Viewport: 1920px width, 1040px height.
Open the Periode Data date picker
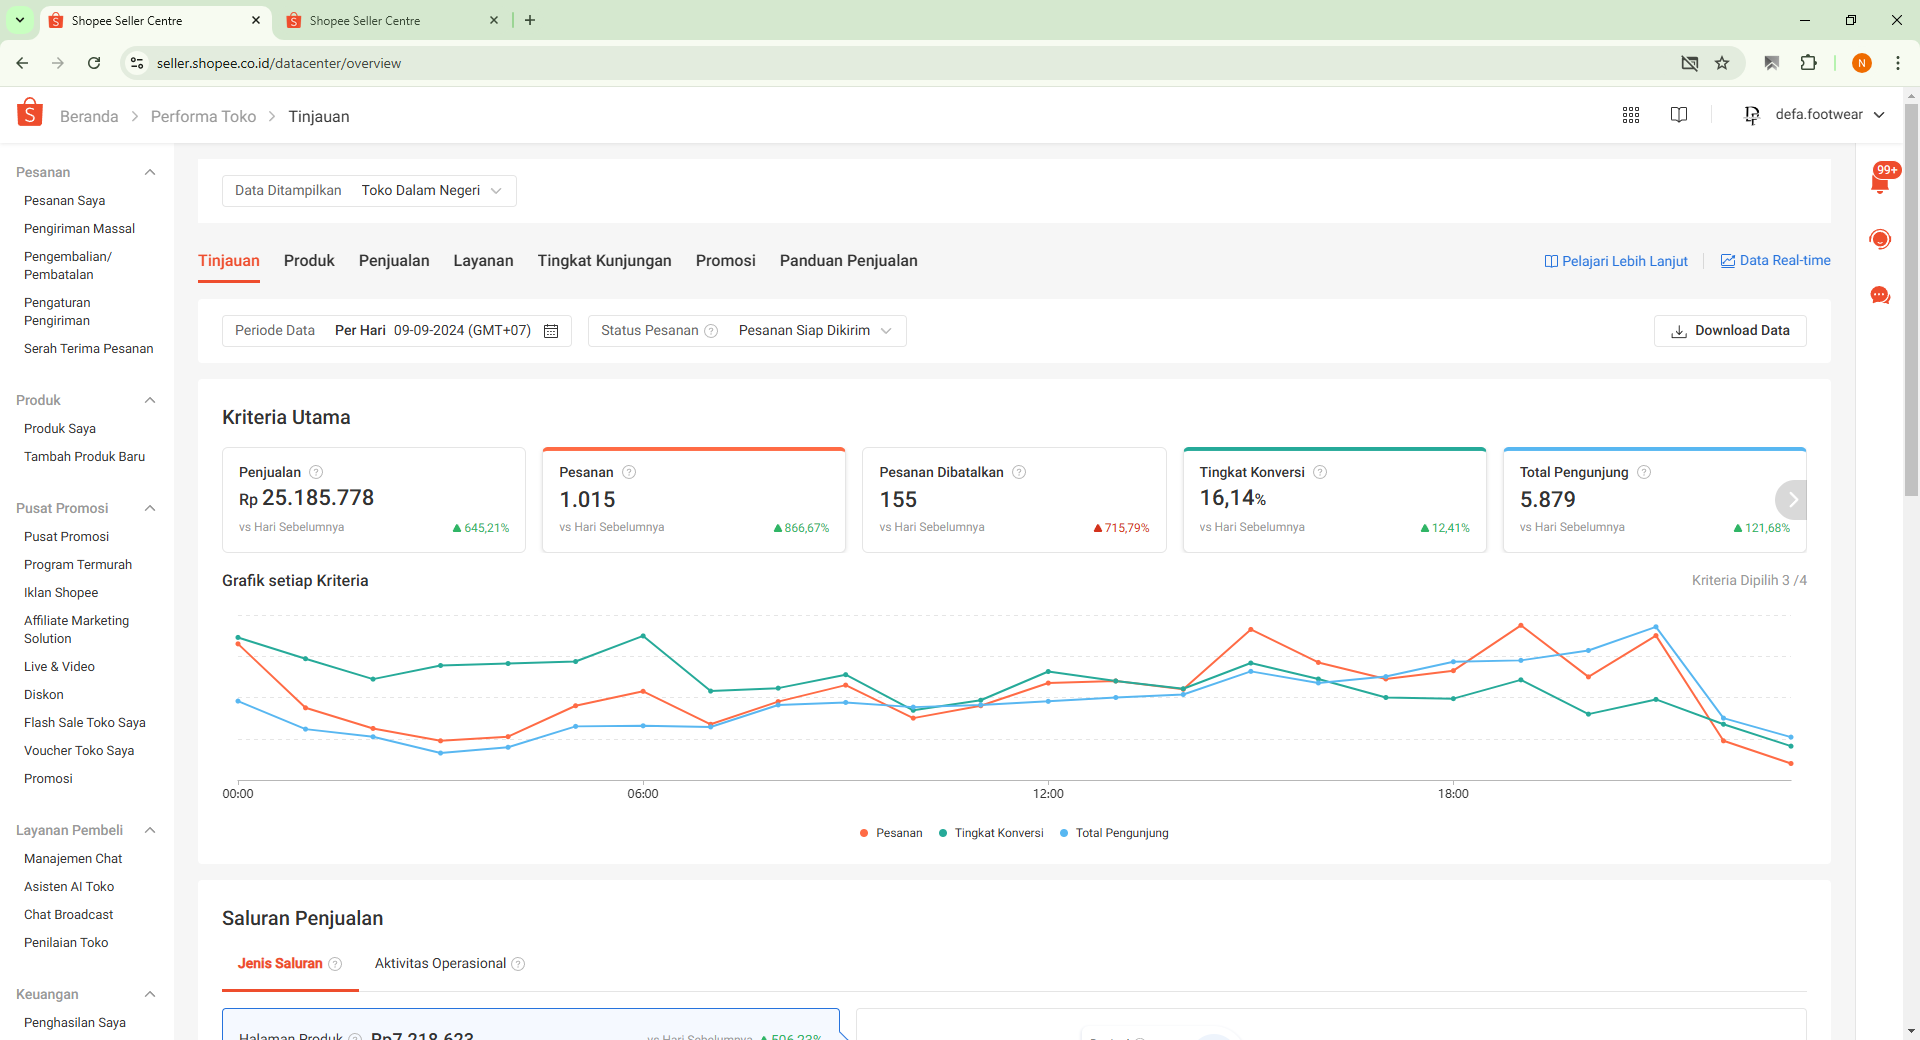click(x=397, y=331)
